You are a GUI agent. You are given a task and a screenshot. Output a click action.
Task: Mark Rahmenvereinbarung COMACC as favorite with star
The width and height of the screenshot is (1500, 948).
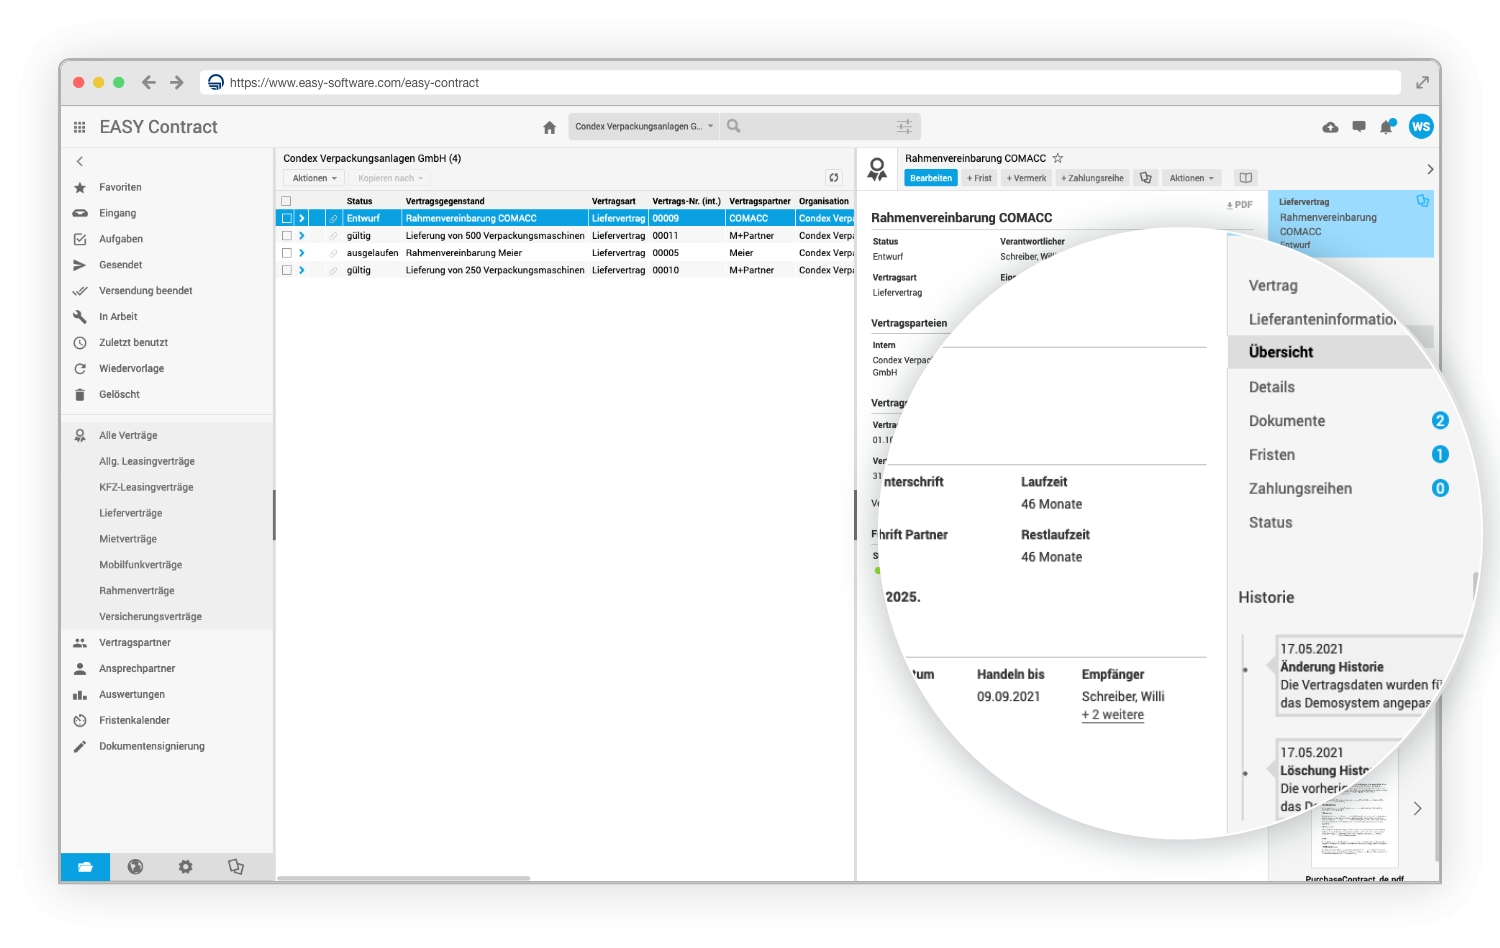pyautogui.click(x=1058, y=158)
